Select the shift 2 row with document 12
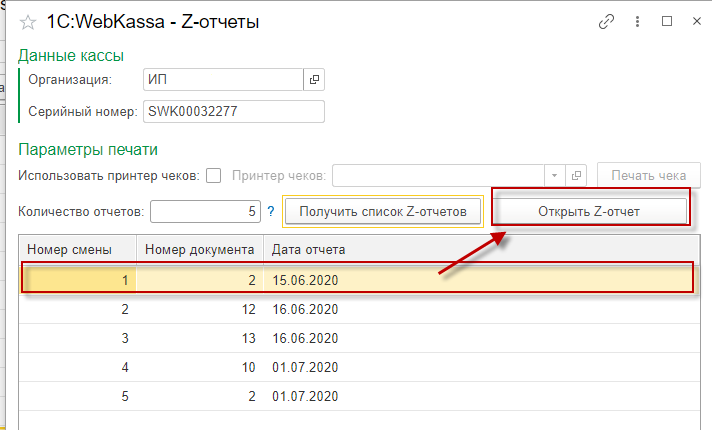712x430 pixels. pos(359,309)
